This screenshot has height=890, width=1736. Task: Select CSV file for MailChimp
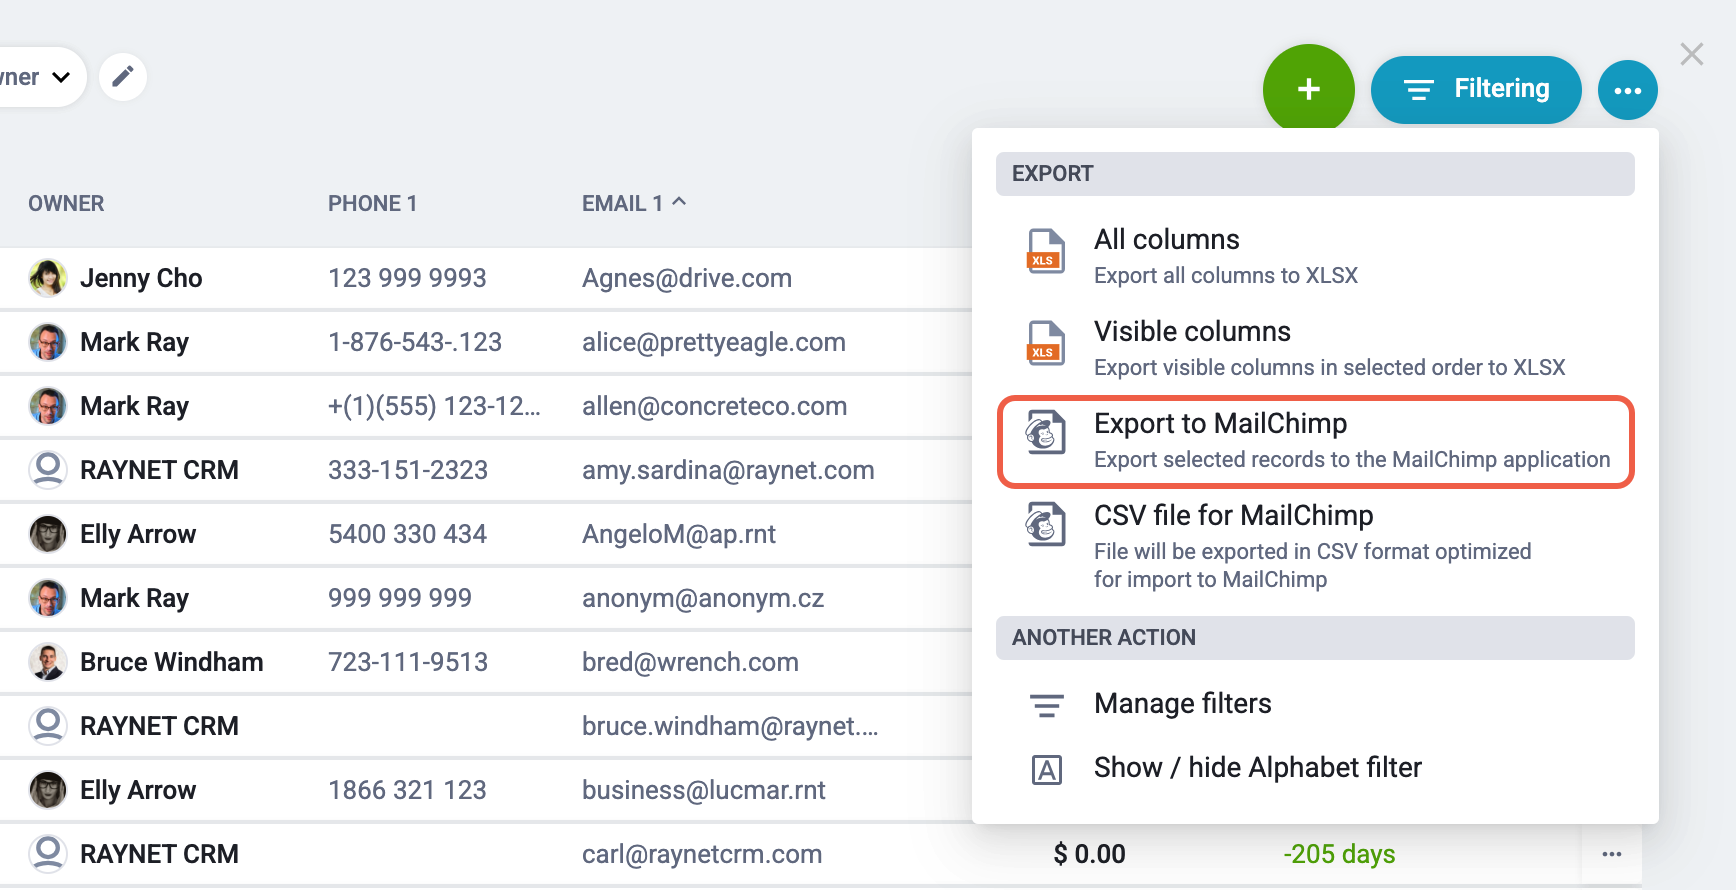coord(1315,546)
